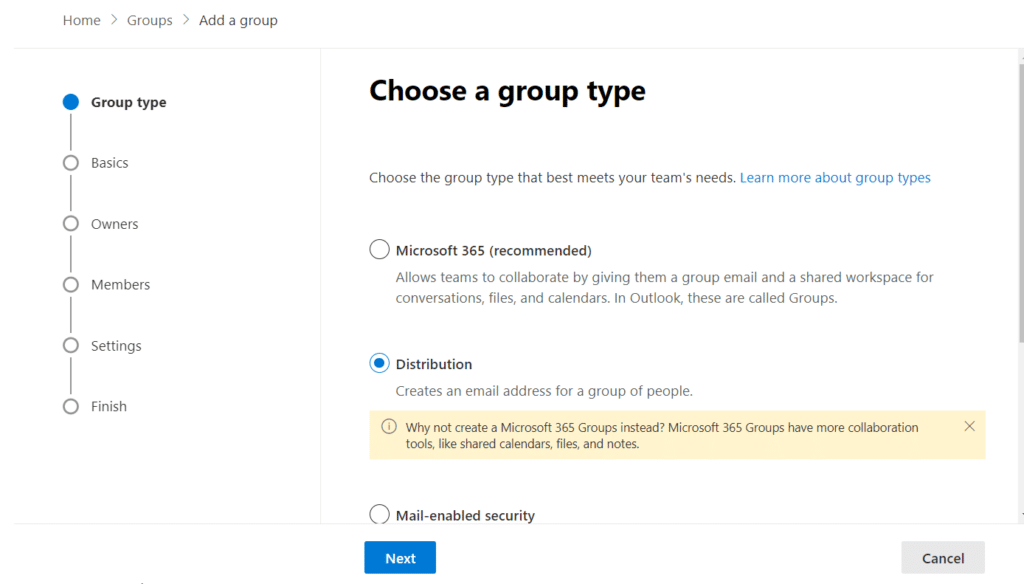Navigate to Groups in the breadcrumb
Screen dimensions: 1024x584
click(x=150, y=20)
